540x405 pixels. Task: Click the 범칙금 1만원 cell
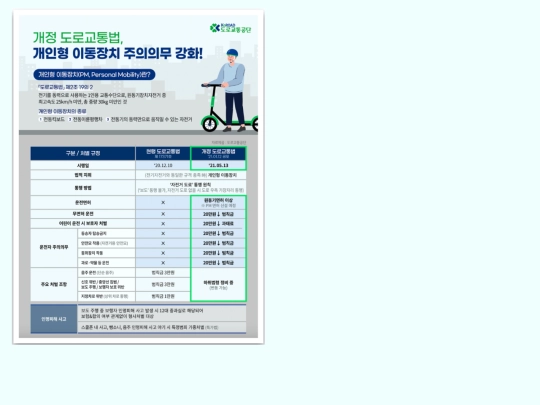163,296
